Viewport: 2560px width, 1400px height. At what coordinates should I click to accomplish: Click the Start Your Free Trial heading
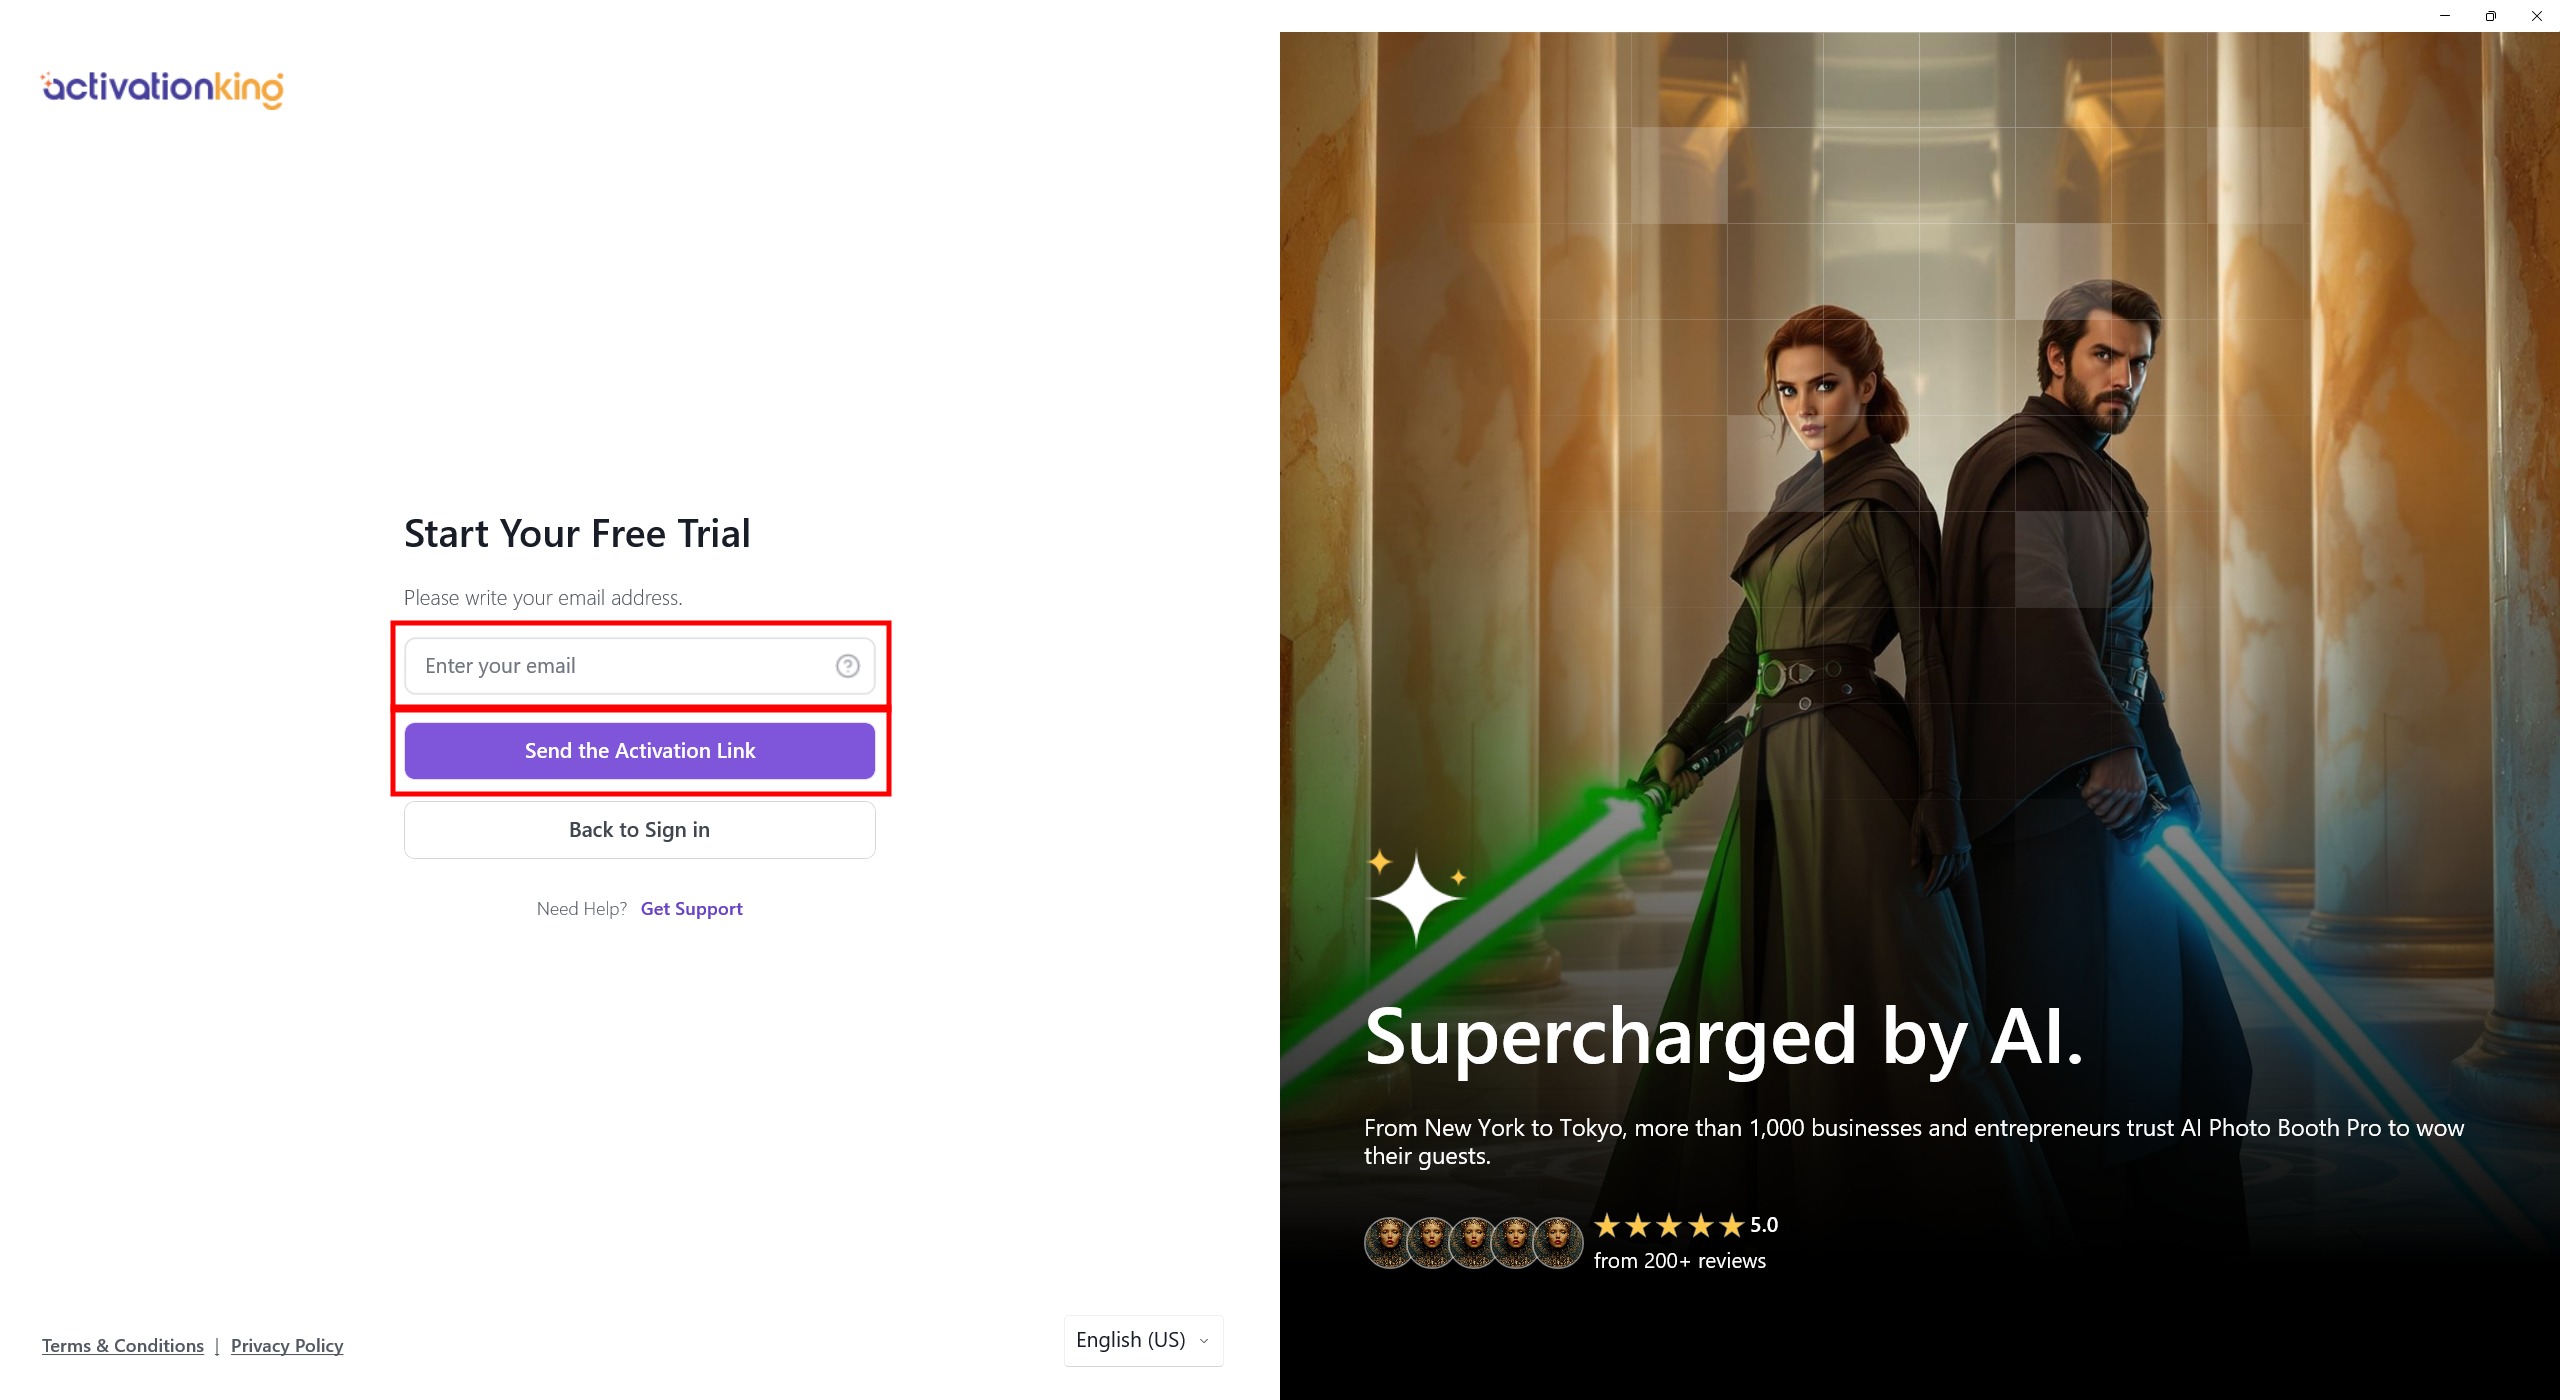(577, 534)
